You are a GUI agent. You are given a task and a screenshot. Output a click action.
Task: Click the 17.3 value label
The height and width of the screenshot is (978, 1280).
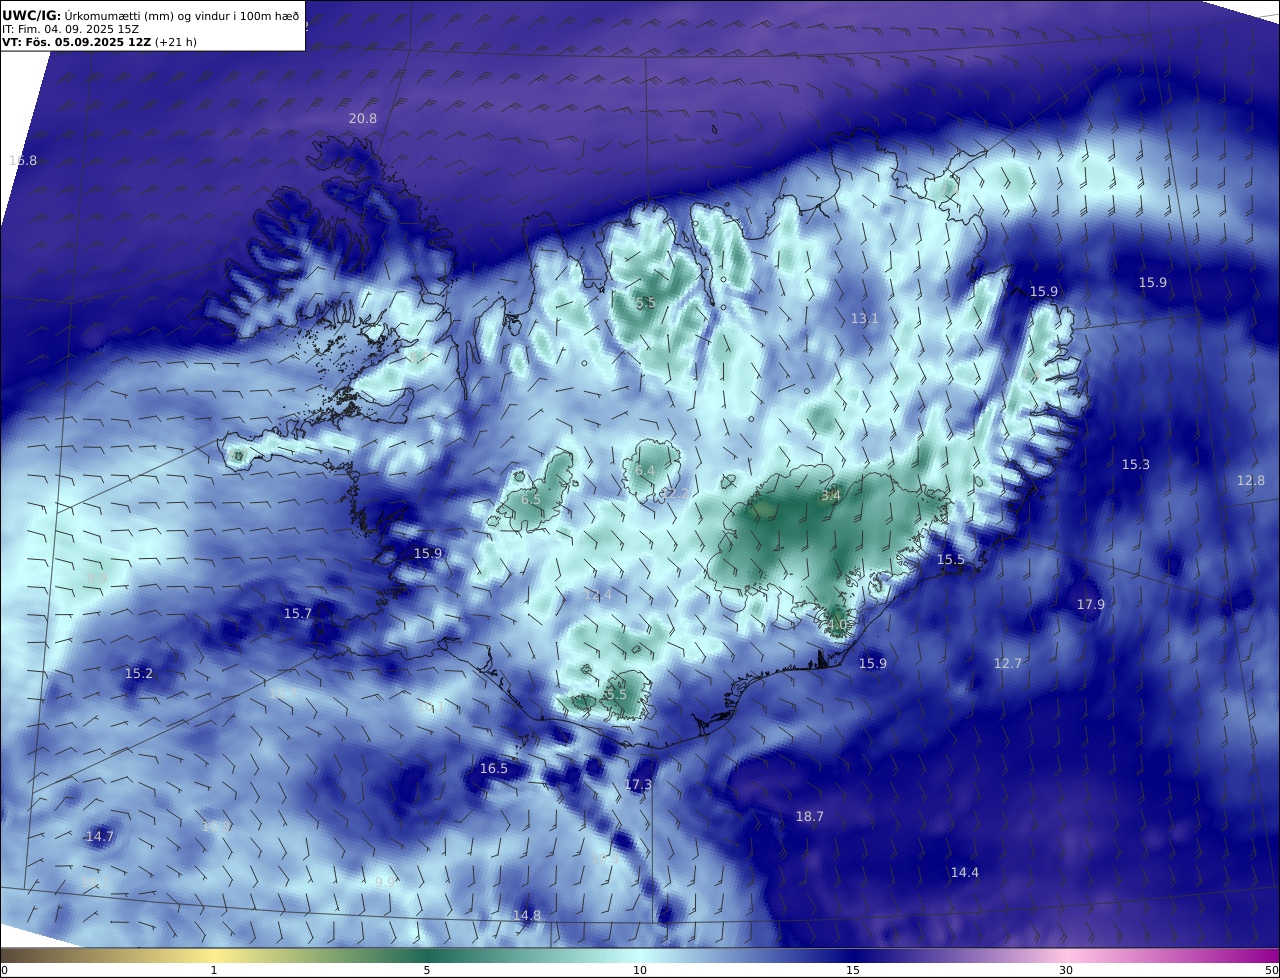[x=638, y=784]
